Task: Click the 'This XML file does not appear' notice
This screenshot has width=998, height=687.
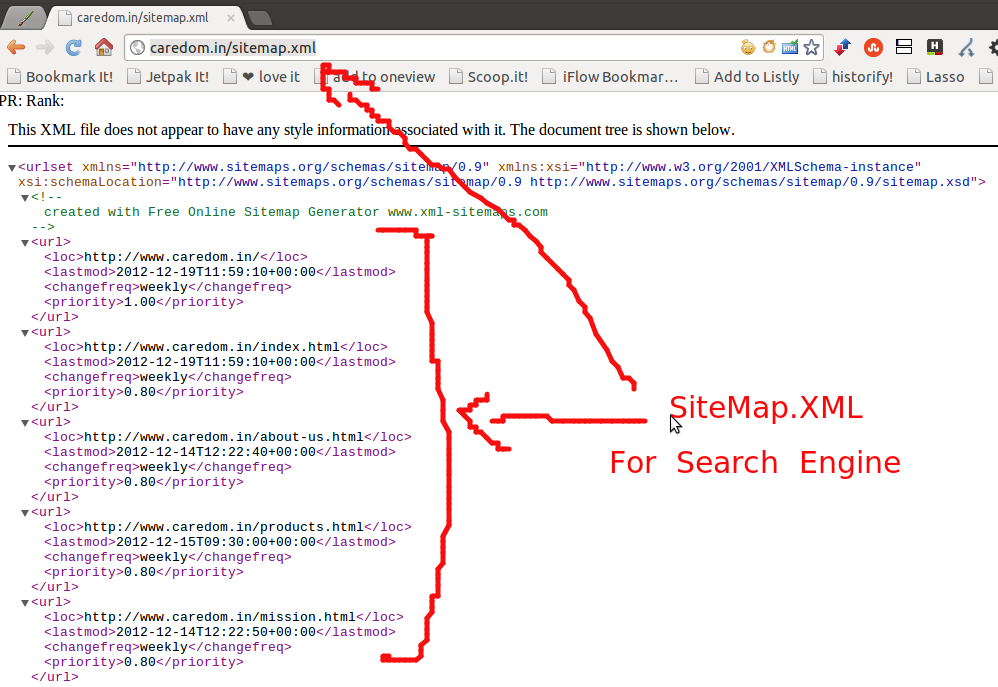Action: (371, 130)
